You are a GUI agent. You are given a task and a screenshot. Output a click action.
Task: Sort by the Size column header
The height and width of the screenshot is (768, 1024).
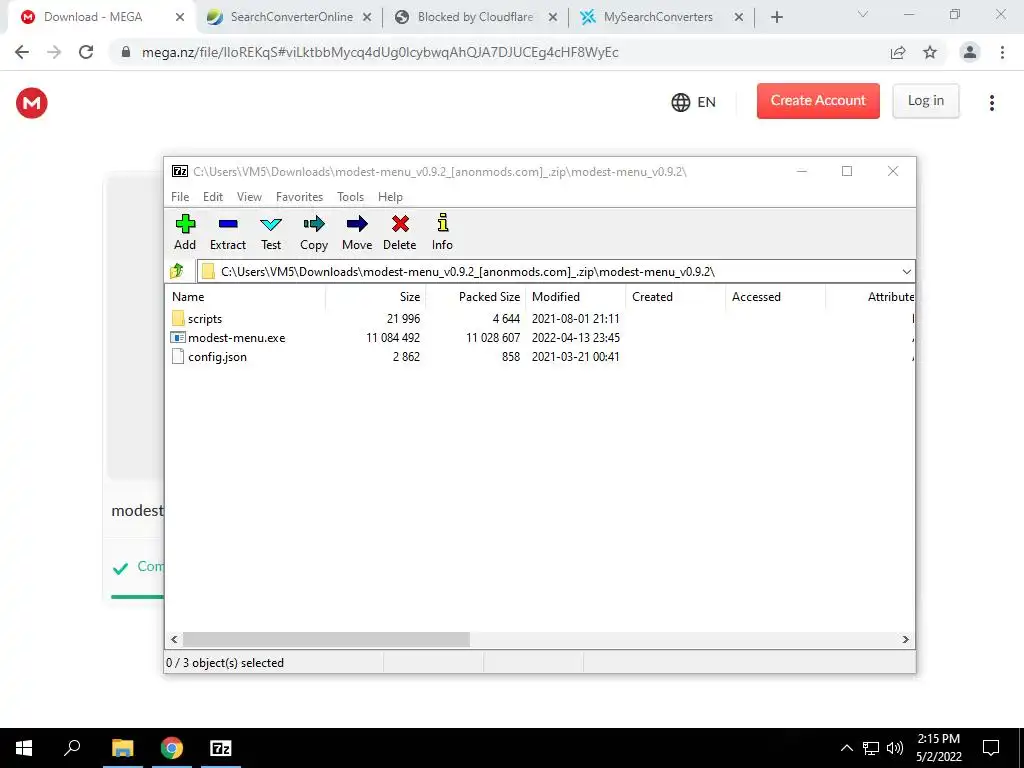(376, 296)
